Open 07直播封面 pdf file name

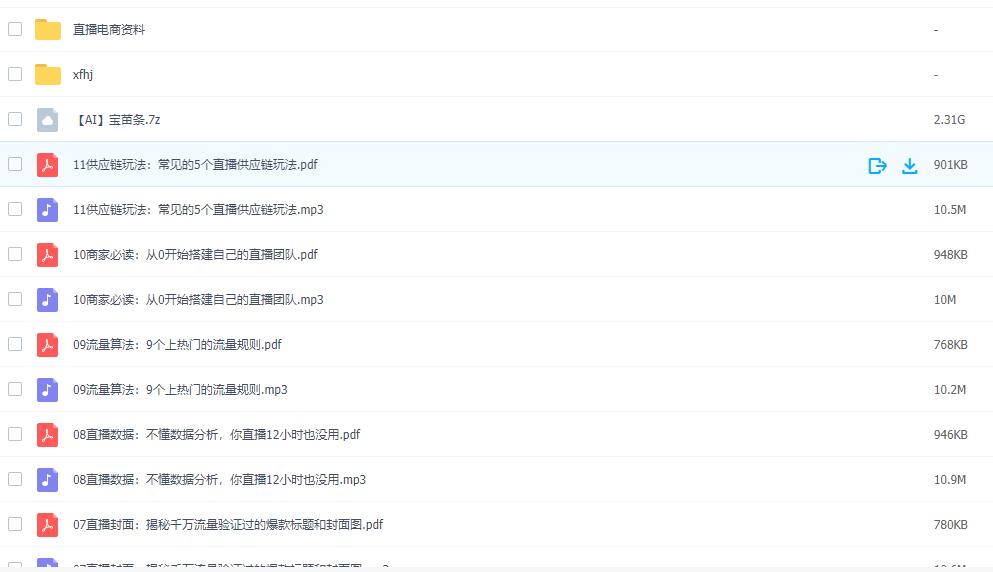228,525
